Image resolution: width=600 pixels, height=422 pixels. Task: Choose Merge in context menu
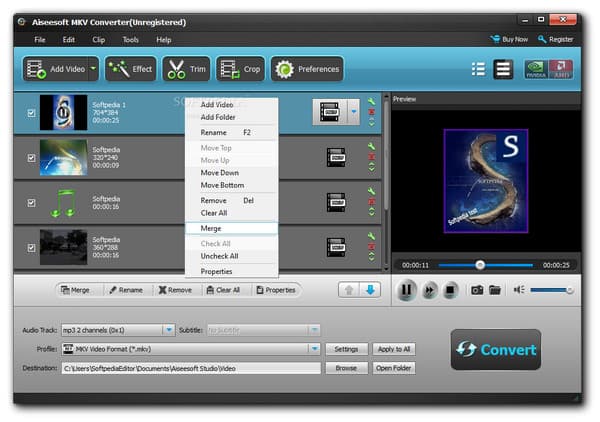tap(232, 228)
